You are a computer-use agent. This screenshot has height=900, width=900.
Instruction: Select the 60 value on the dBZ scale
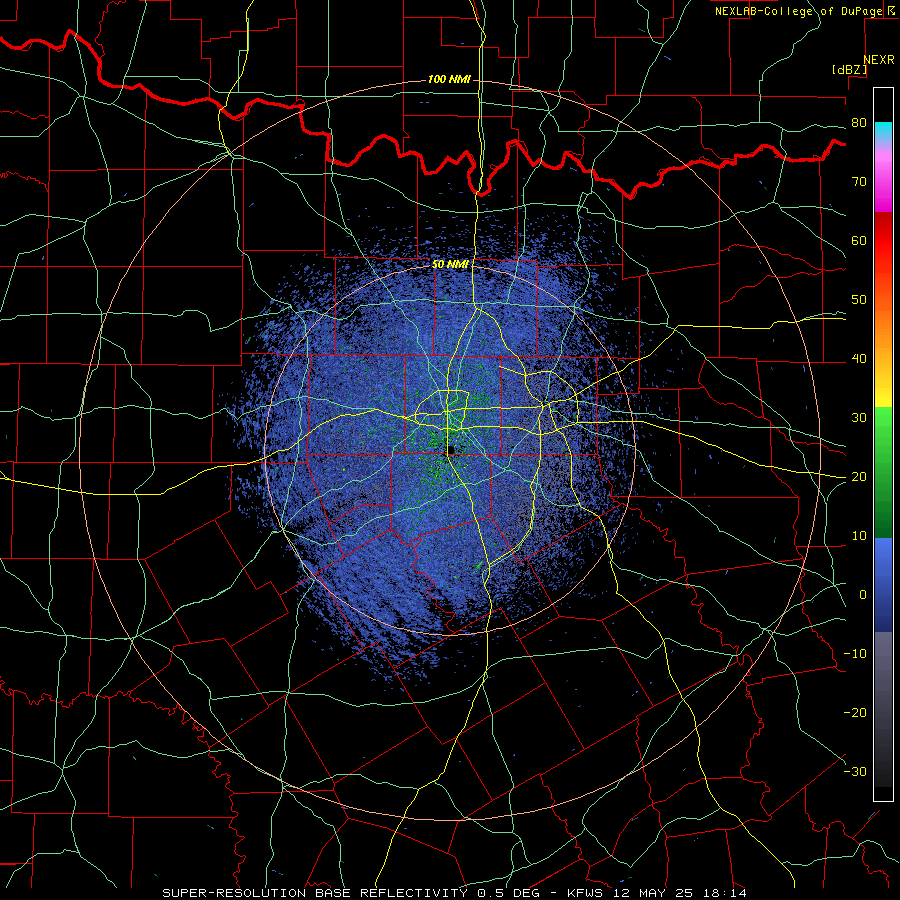859,240
